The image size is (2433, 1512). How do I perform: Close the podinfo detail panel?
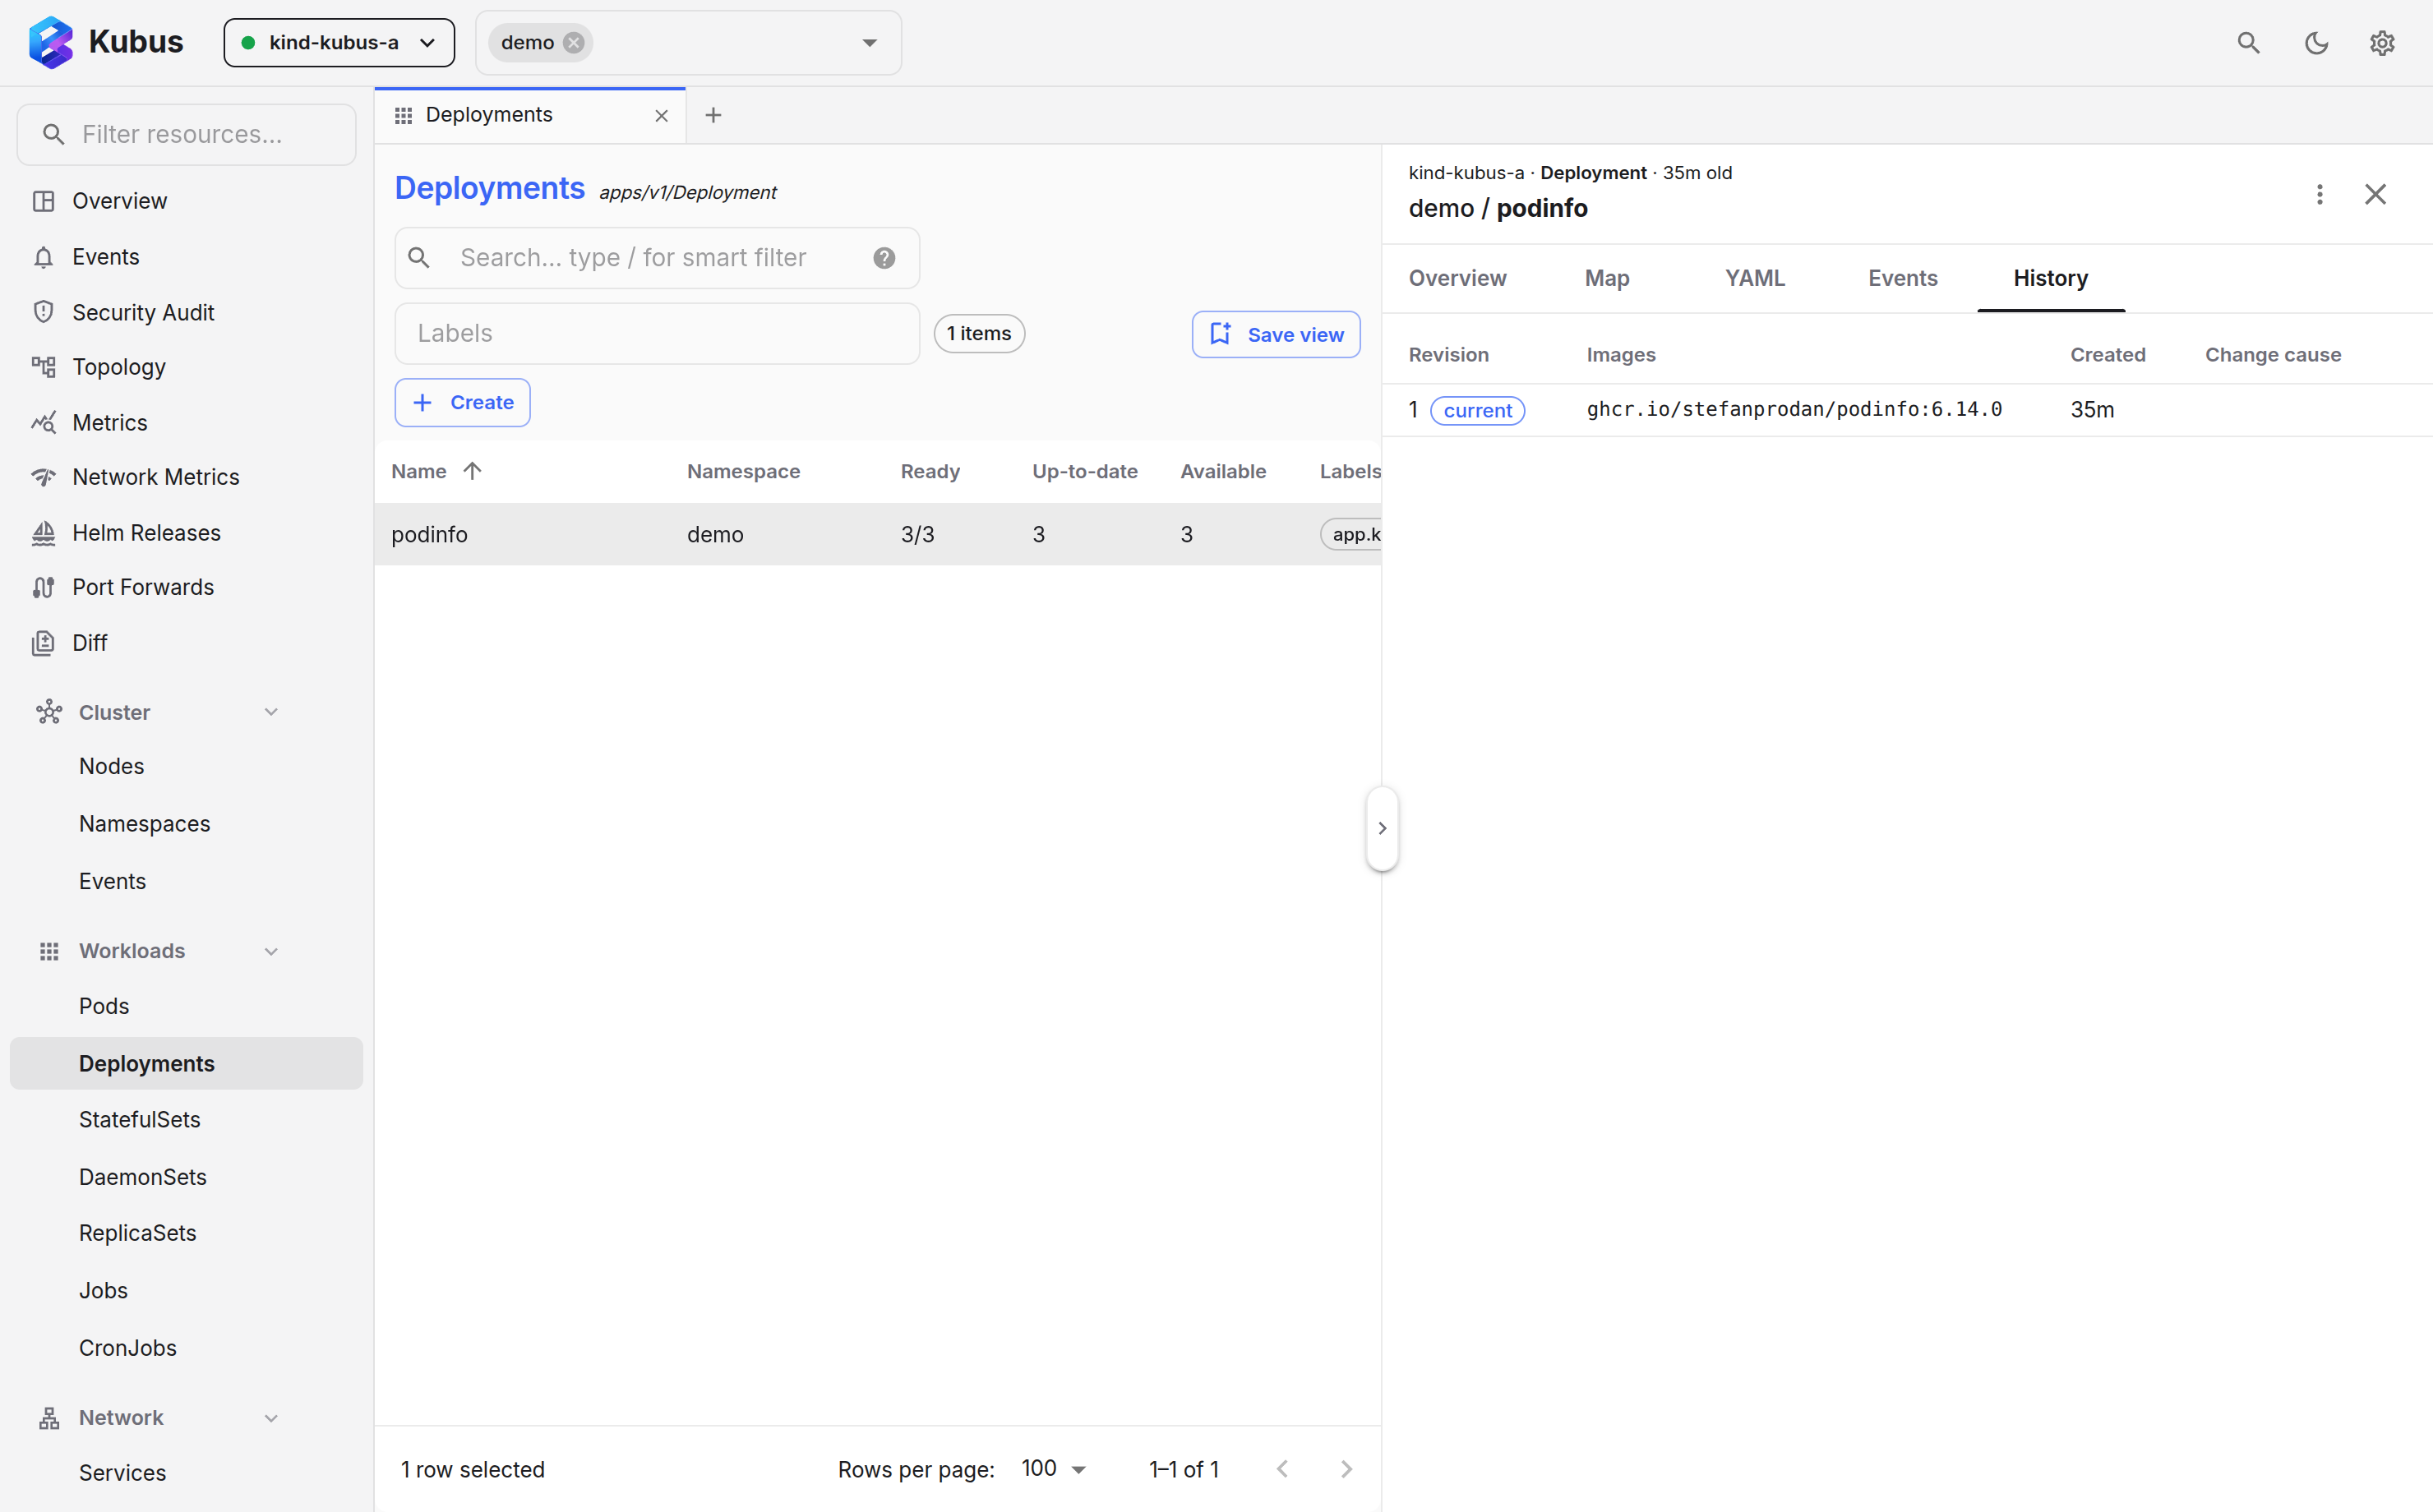2375,194
